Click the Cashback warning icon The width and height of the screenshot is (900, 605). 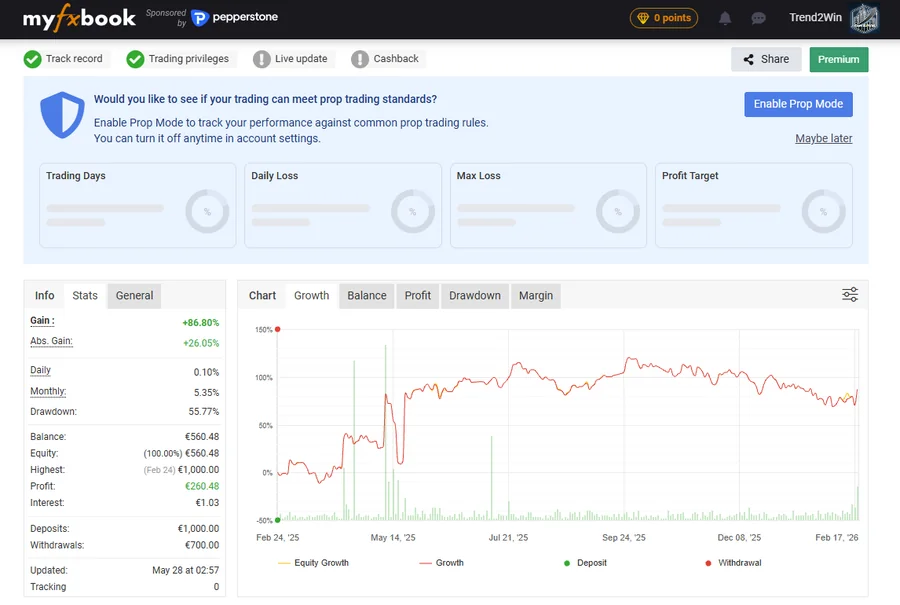360,59
